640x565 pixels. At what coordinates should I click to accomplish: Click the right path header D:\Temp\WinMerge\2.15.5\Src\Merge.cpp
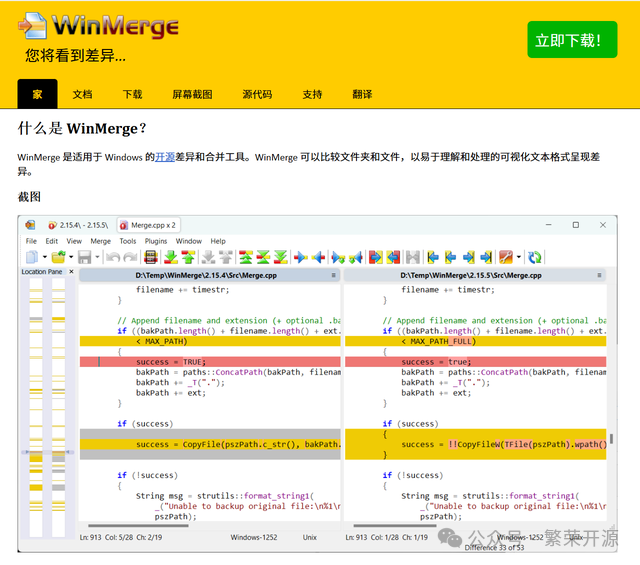coord(471,276)
